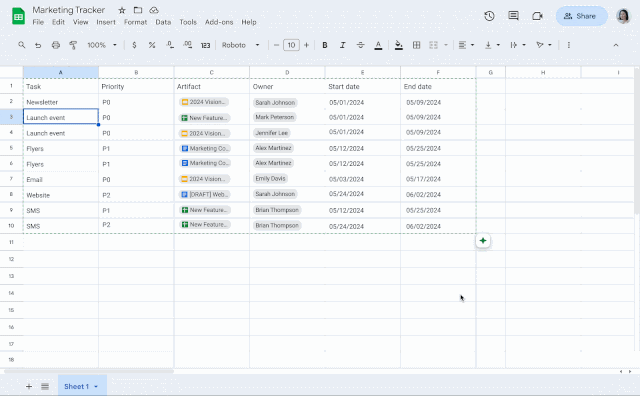Open the version history clock icon
The height and width of the screenshot is (396, 640).
click(489, 16)
